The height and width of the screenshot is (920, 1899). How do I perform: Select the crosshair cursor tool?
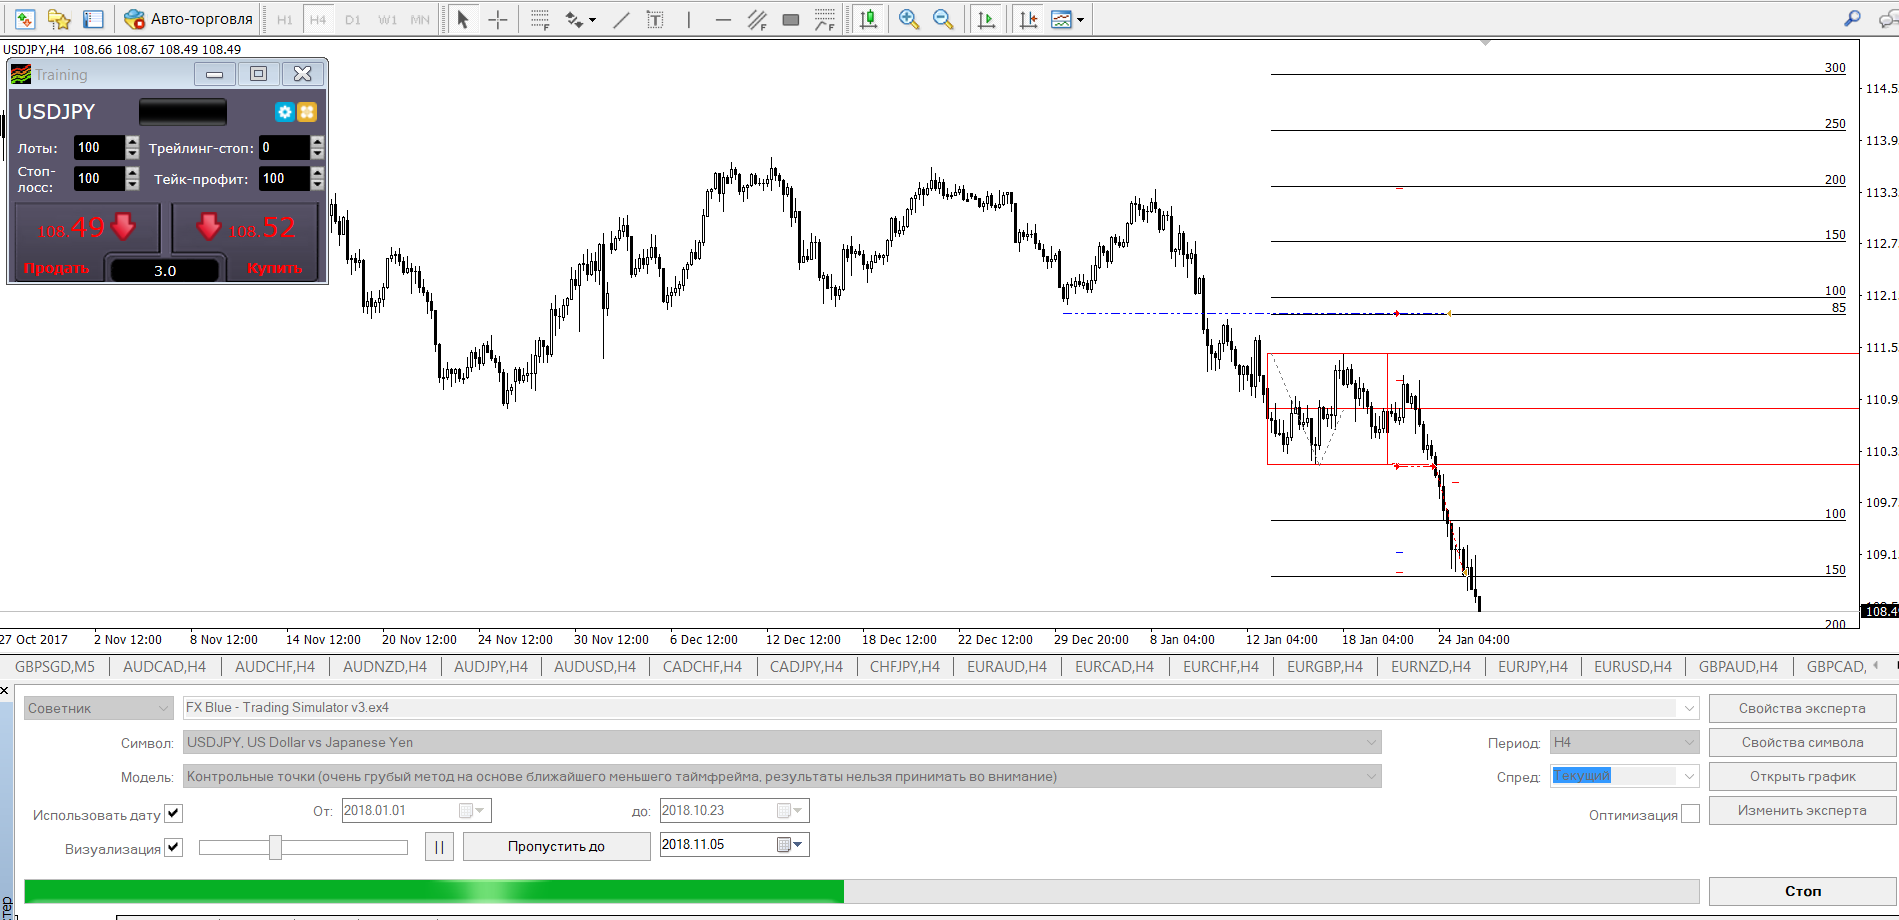pos(497,19)
